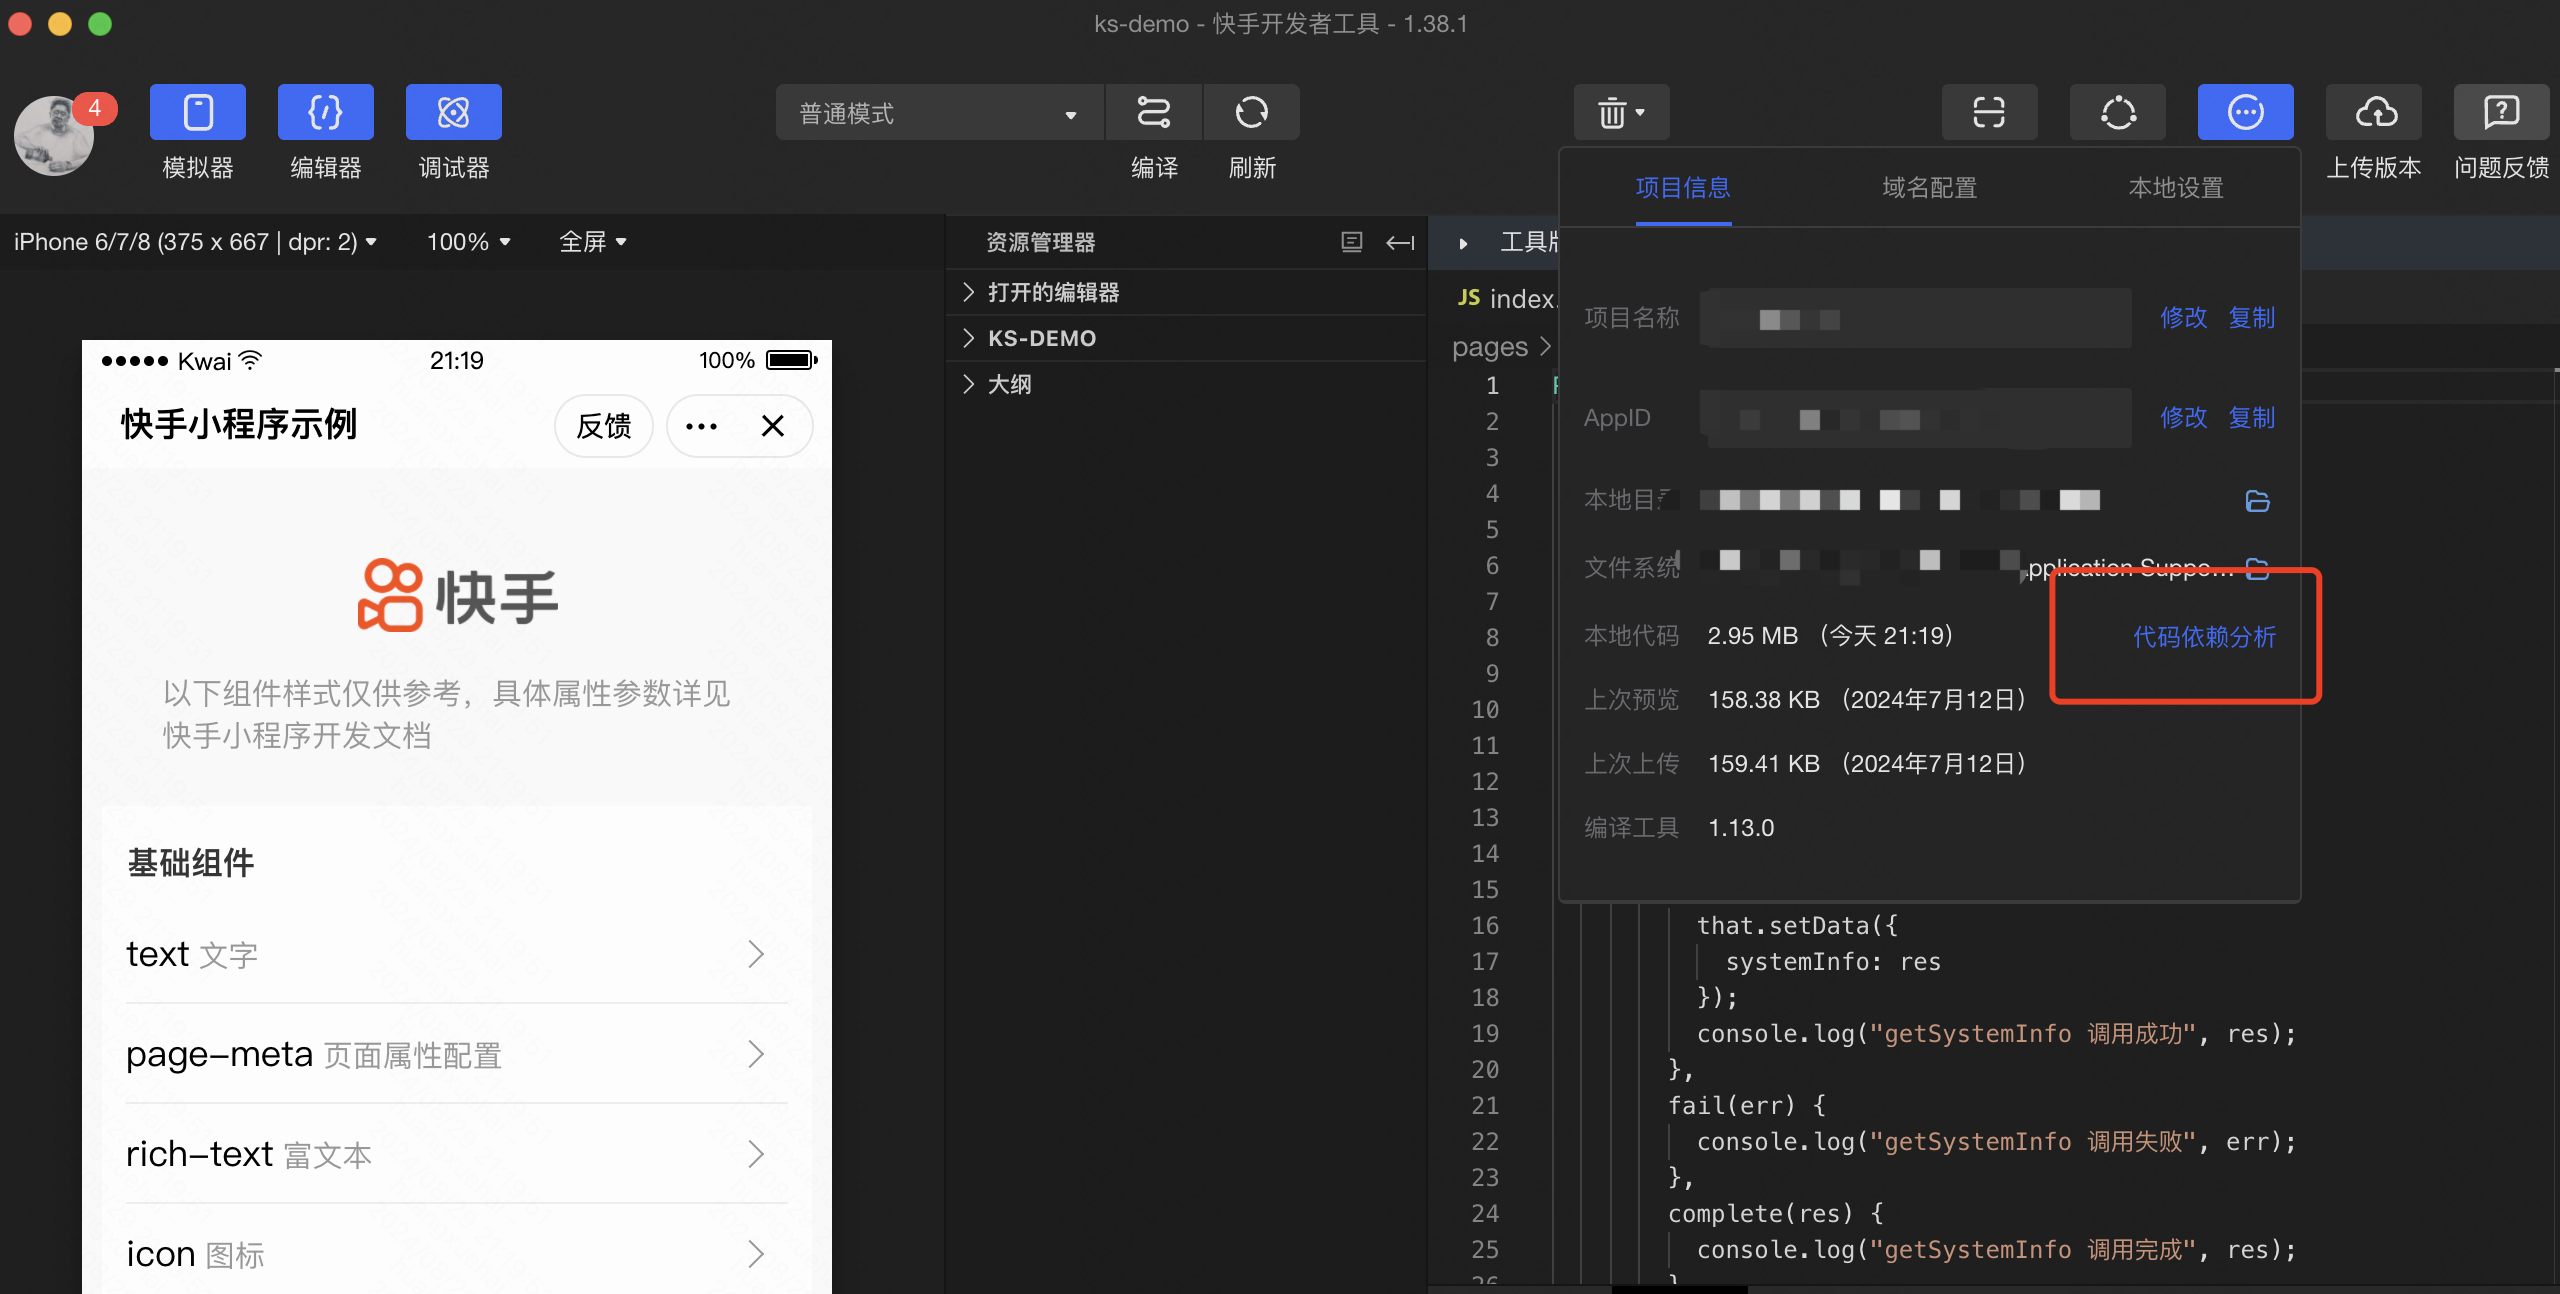The height and width of the screenshot is (1294, 2560).
Task: Click the highlighted details ellipsis icon
Action: pos(2246,112)
